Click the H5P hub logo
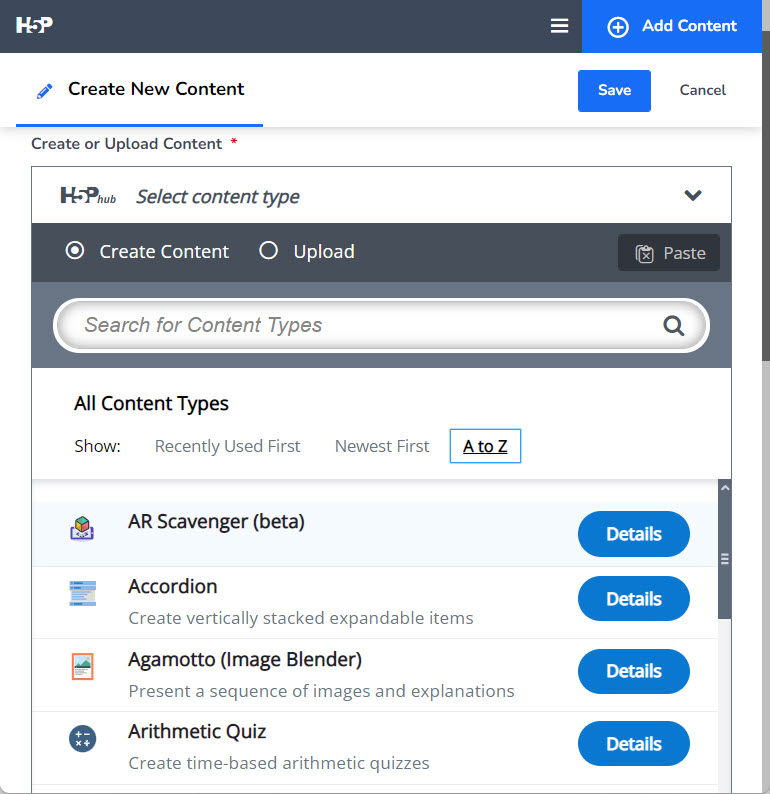Screen dimensions: 770x794 (88, 195)
